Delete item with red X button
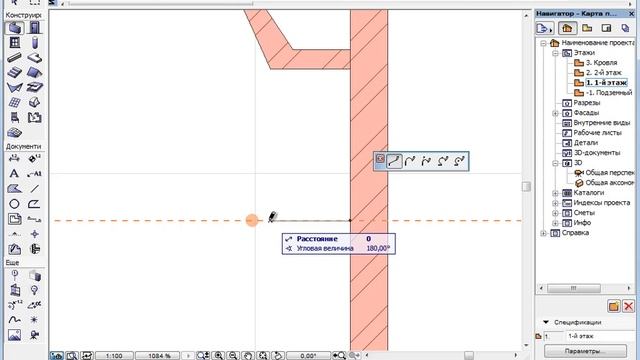640x360 pixels. coord(629,306)
